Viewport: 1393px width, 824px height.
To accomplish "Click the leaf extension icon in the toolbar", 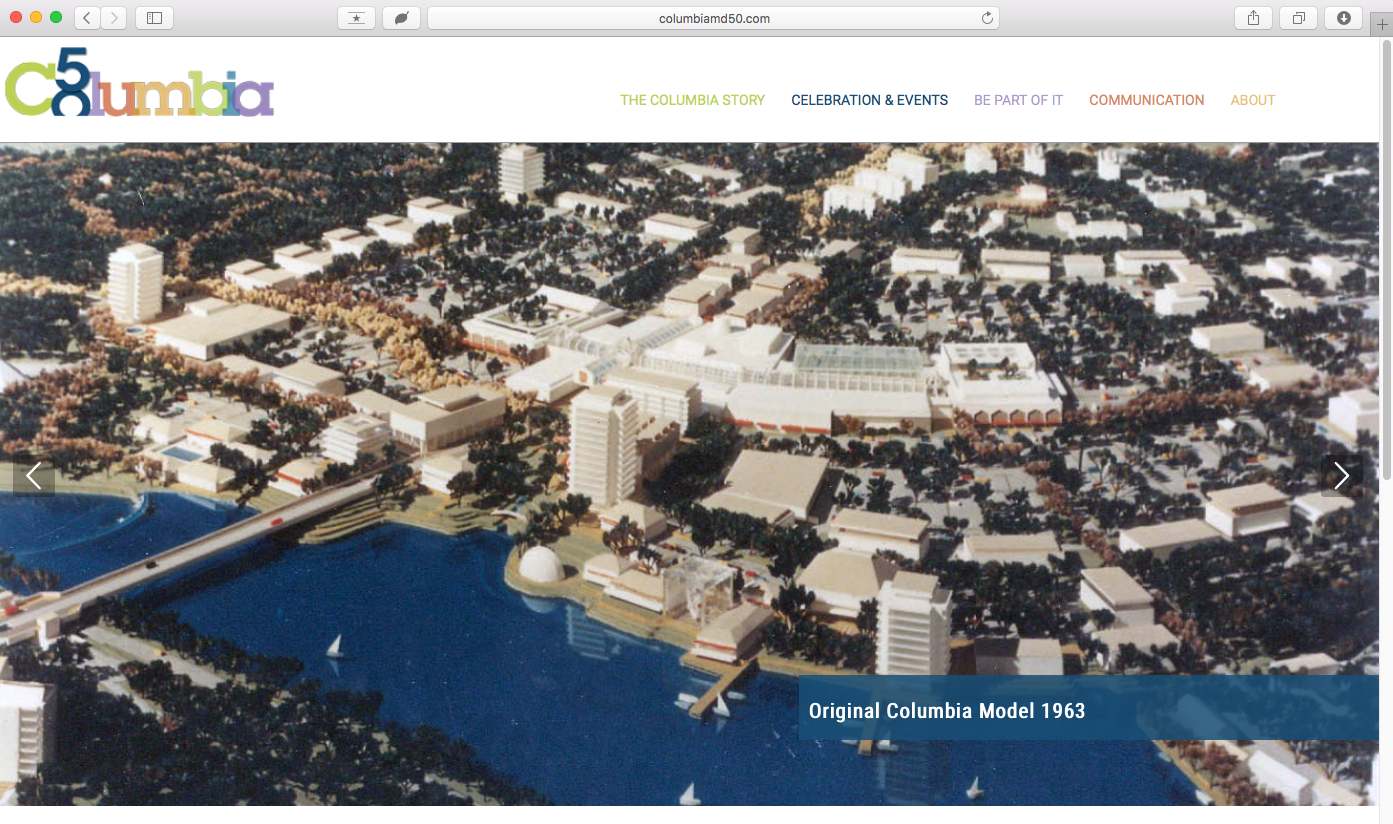I will [x=401, y=18].
